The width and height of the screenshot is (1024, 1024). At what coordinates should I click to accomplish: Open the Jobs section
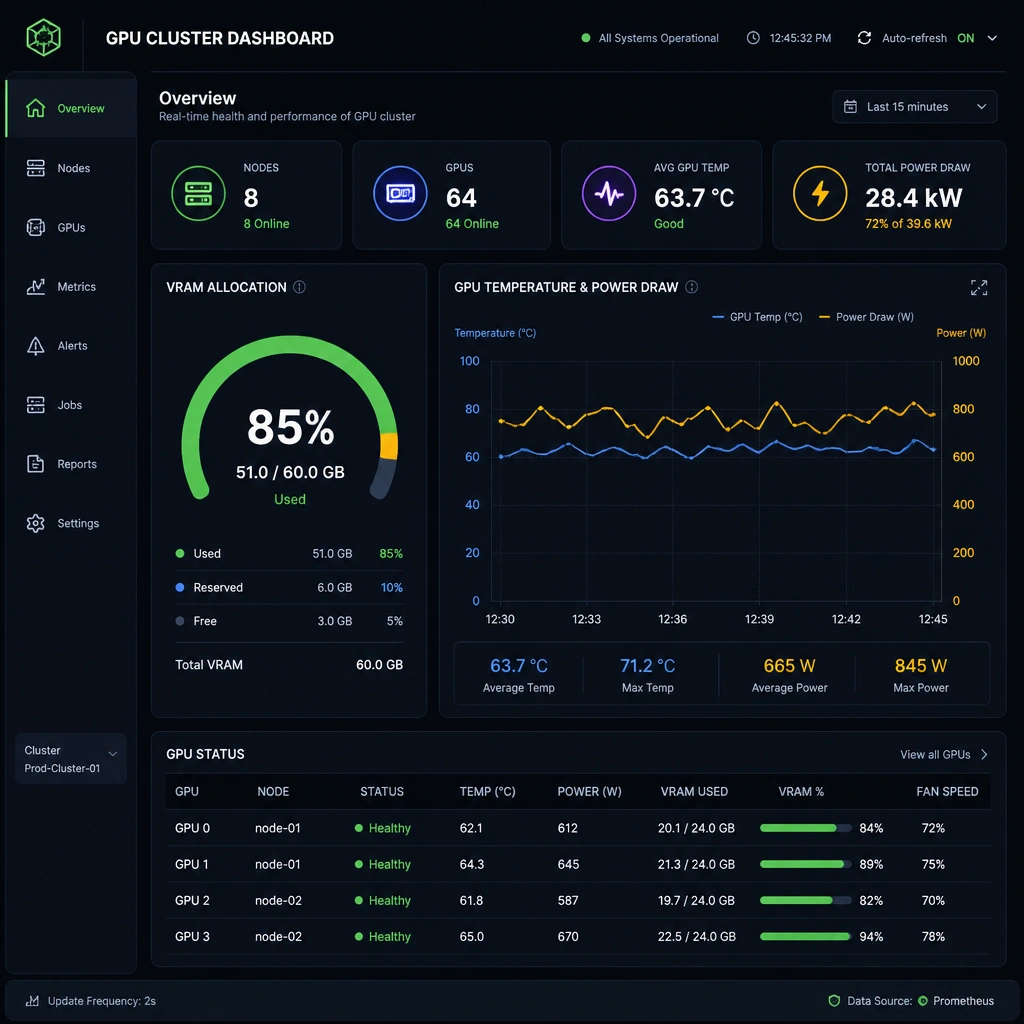coord(71,405)
